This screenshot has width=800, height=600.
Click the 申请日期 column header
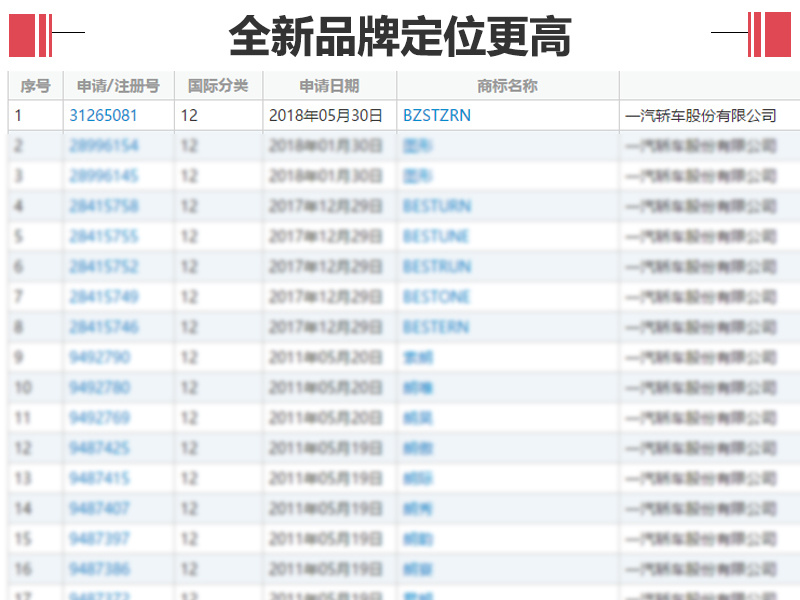329,86
